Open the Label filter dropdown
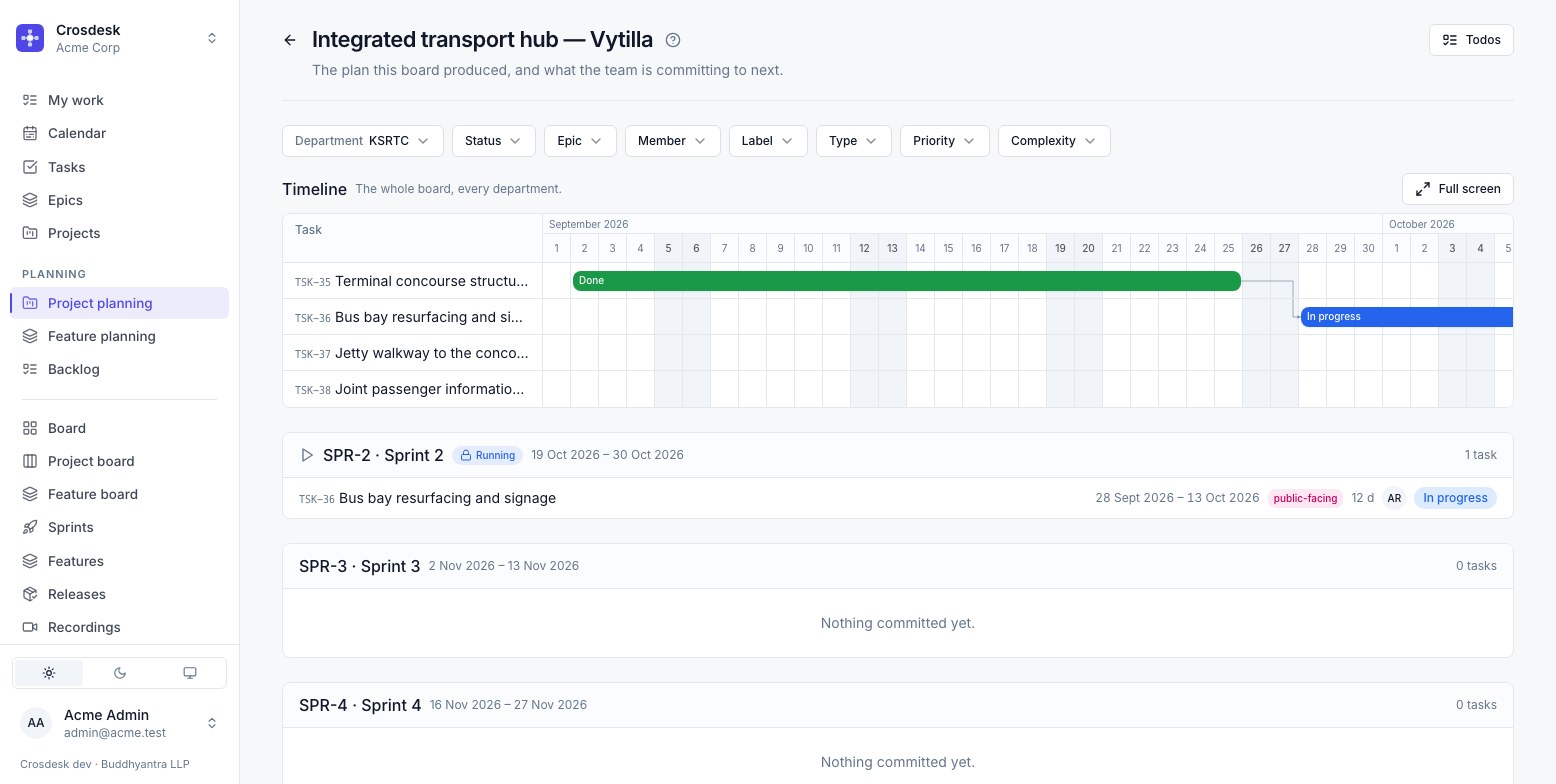Viewport: 1556px width, 784px height. click(x=768, y=141)
